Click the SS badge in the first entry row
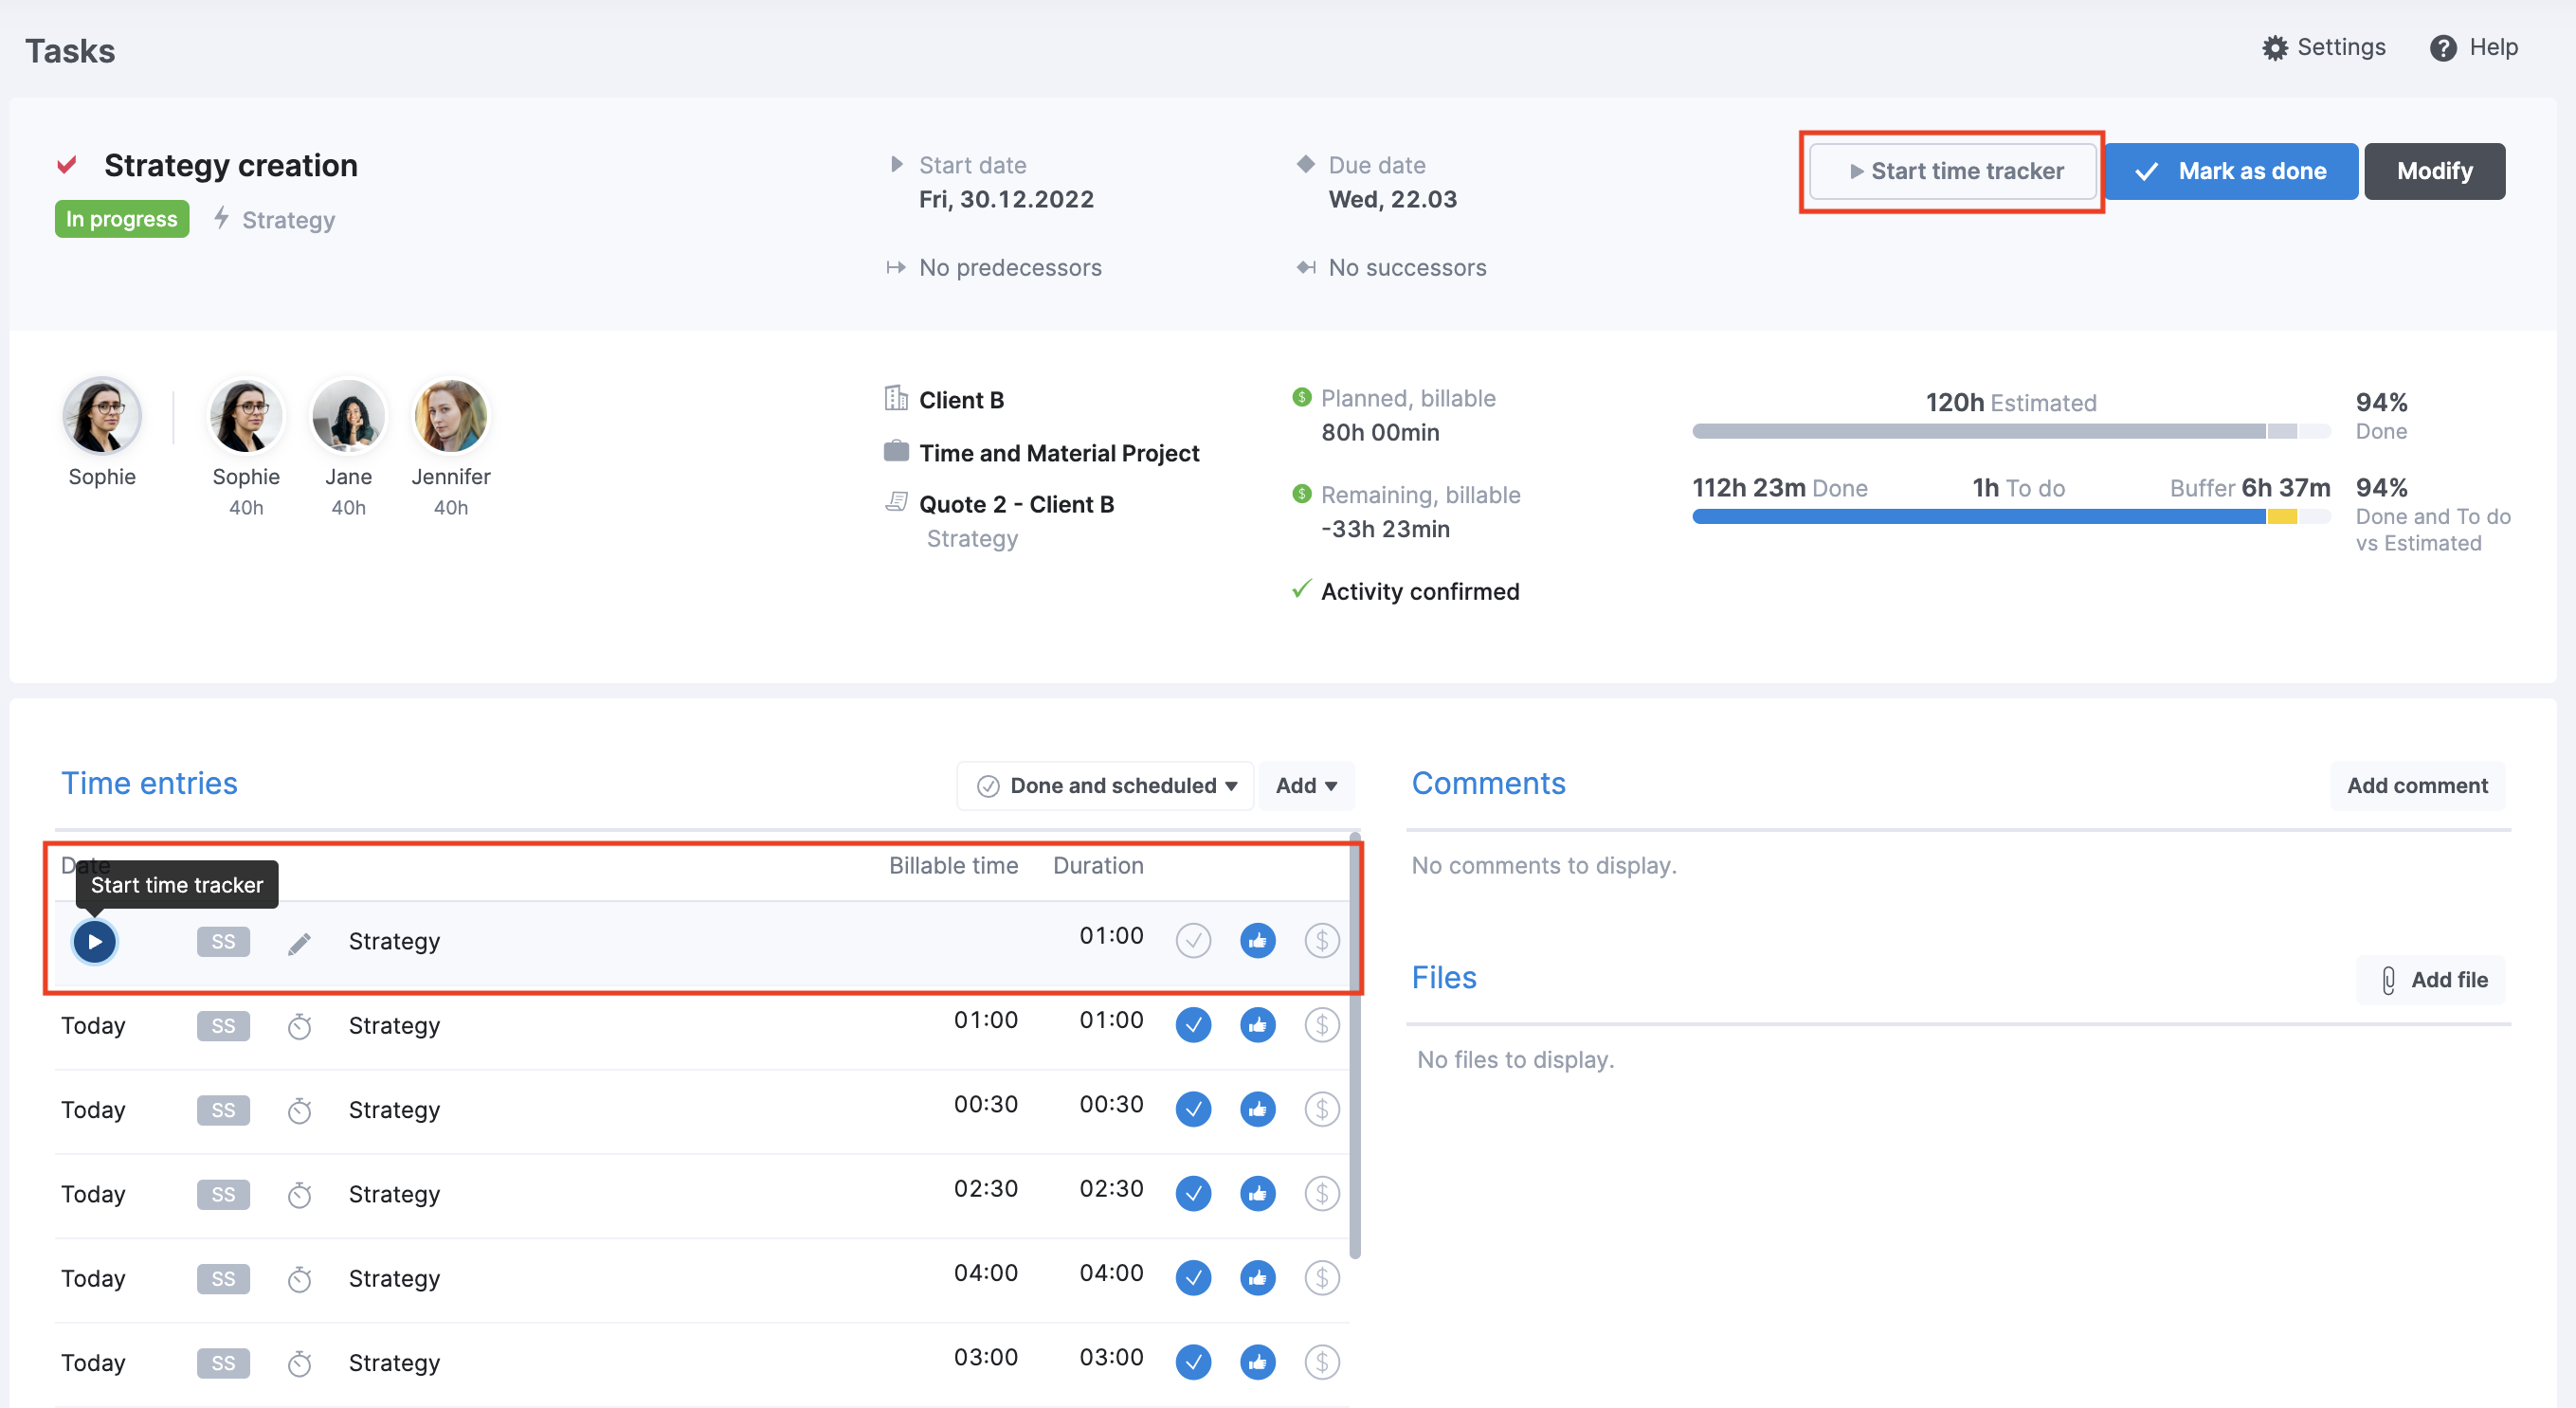 (223, 941)
